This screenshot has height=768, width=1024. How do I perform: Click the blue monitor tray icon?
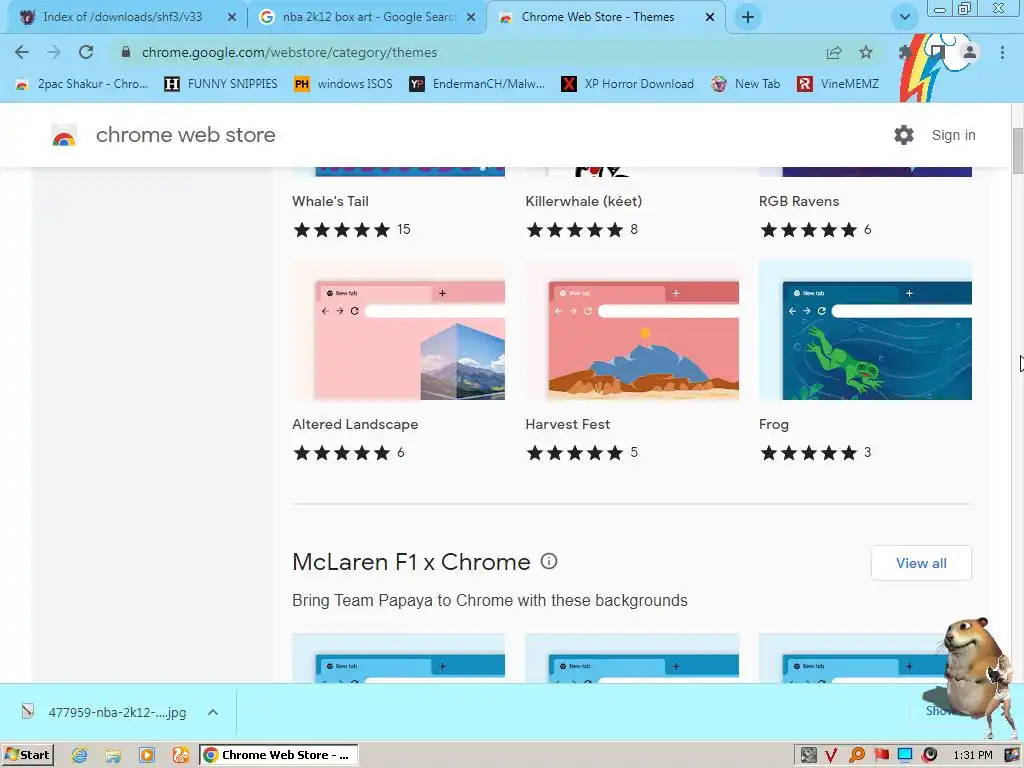pos(905,756)
